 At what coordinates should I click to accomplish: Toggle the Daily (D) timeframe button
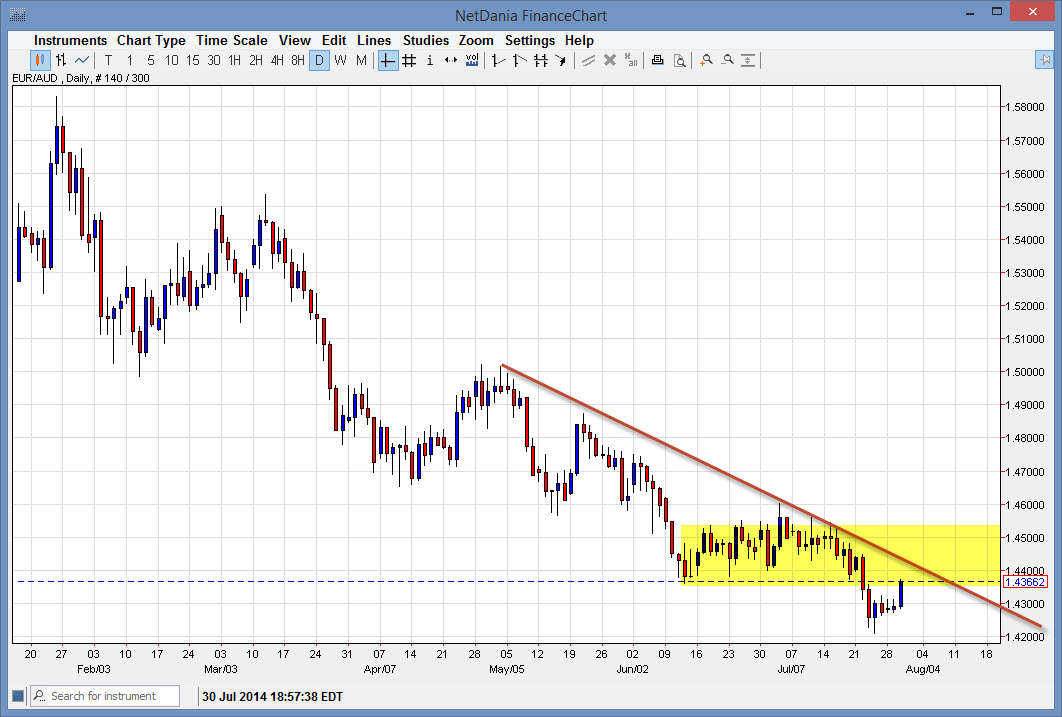coord(318,60)
